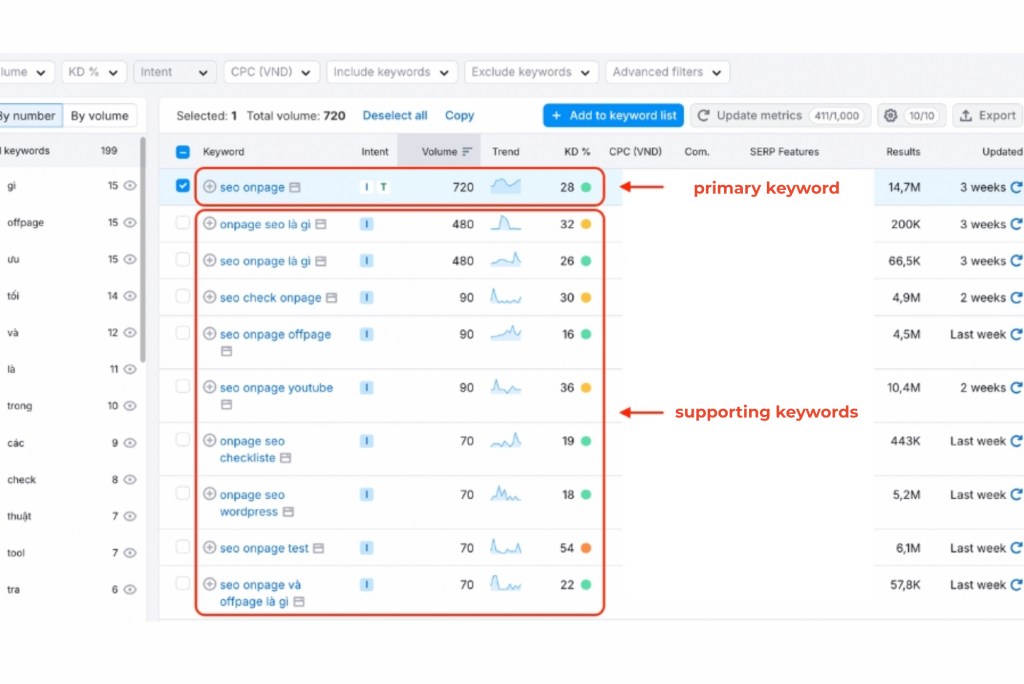Open the Include keywords dropdown
The height and width of the screenshot is (684, 1024).
tap(391, 71)
